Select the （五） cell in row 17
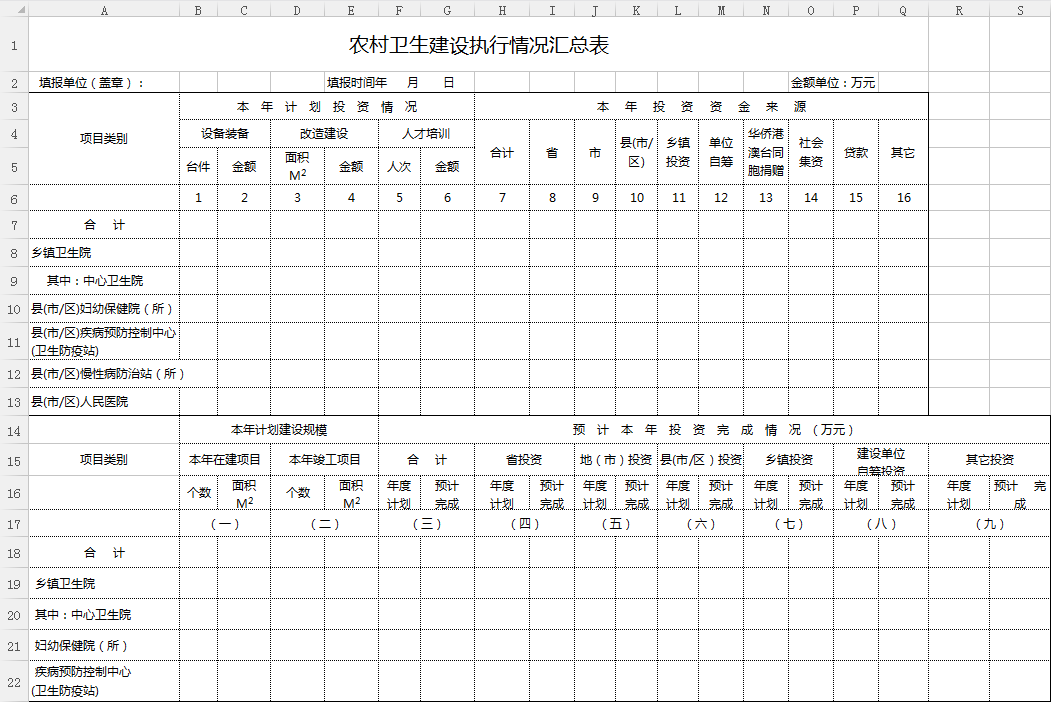The height and width of the screenshot is (702, 1051). [x=615, y=524]
